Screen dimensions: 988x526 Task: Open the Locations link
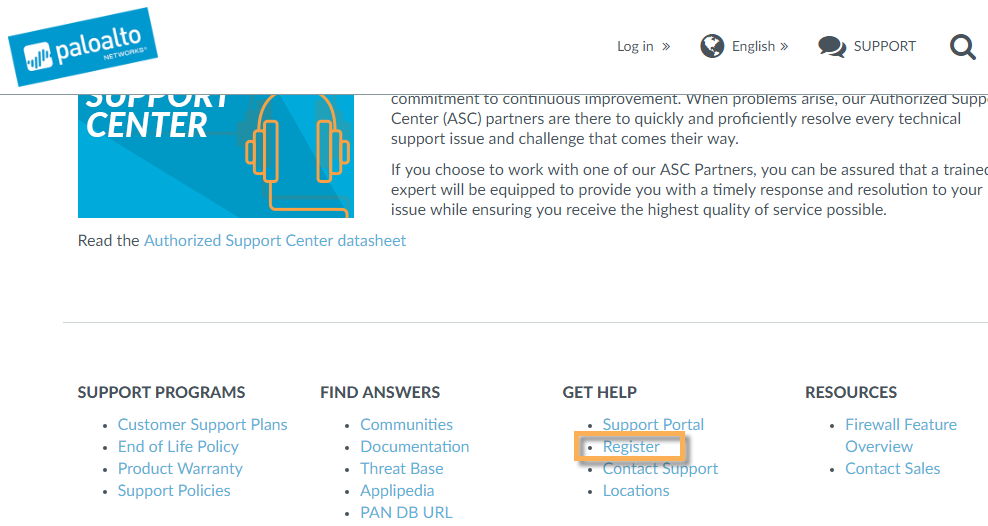point(636,491)
